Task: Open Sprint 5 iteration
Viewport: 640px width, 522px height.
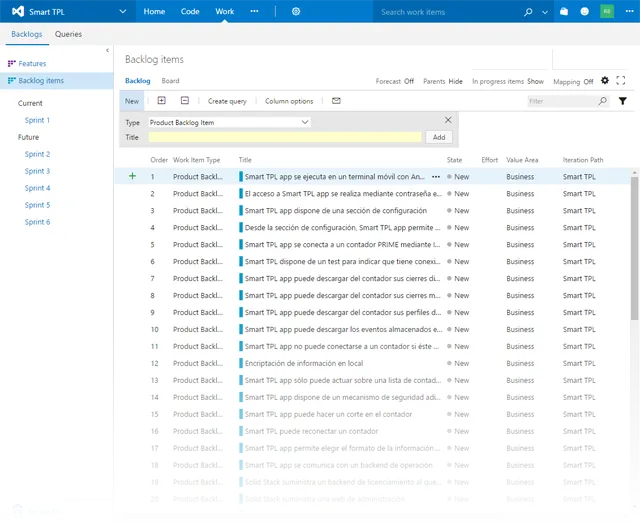Action: click(x=37, y=205)
